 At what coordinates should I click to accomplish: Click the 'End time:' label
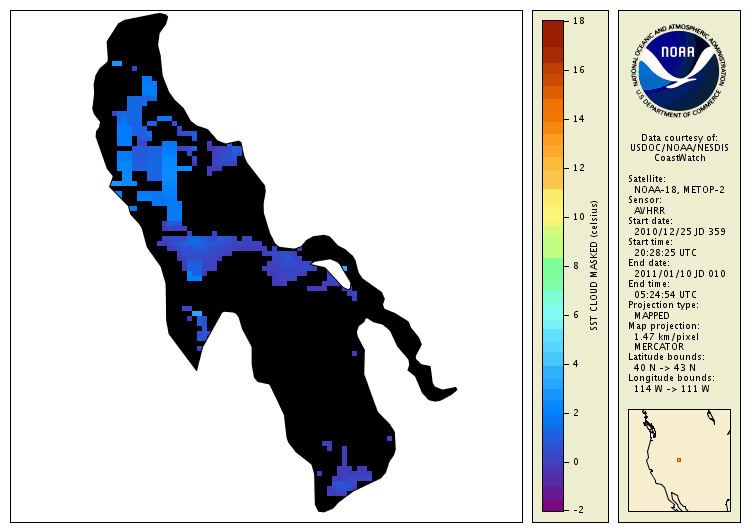(649, 284)
